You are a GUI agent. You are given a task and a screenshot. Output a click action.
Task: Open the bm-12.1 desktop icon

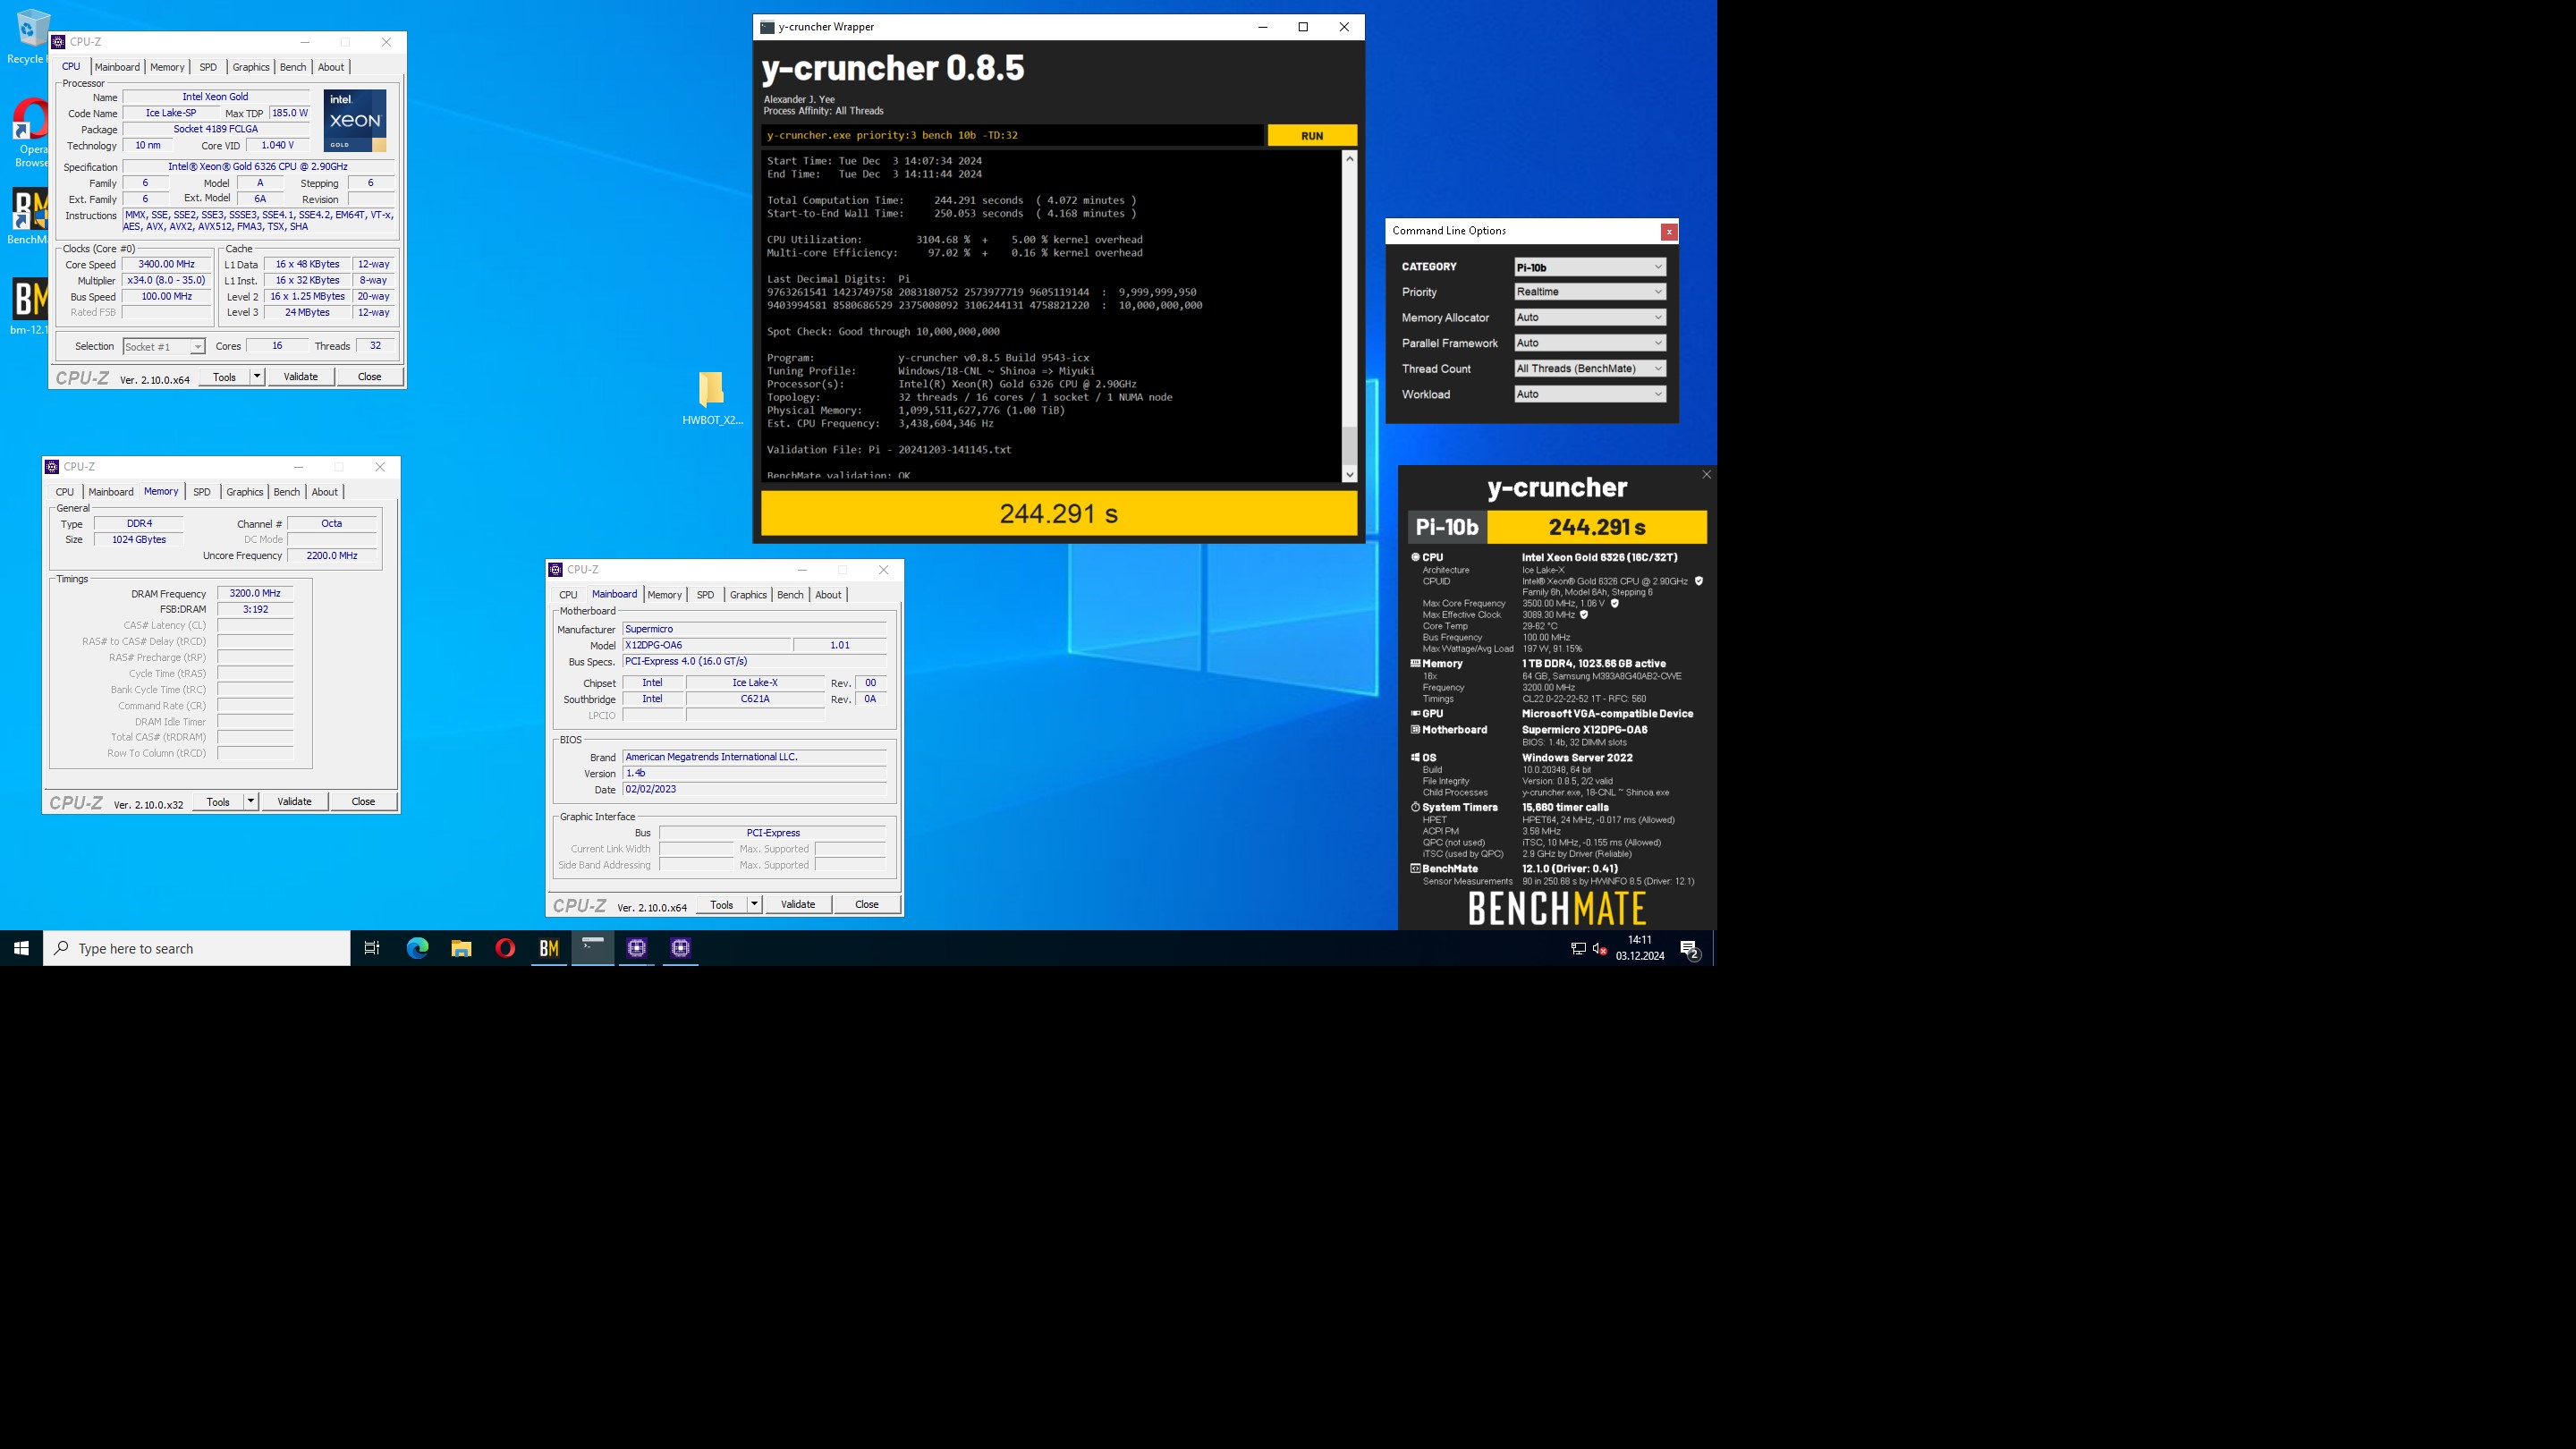click(x=29, y=306)
